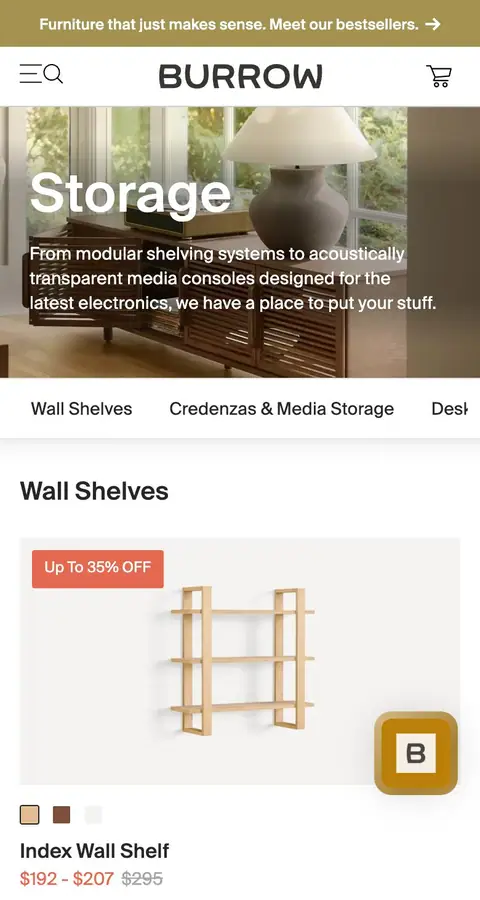Select the white color swatch

(93, 814)
